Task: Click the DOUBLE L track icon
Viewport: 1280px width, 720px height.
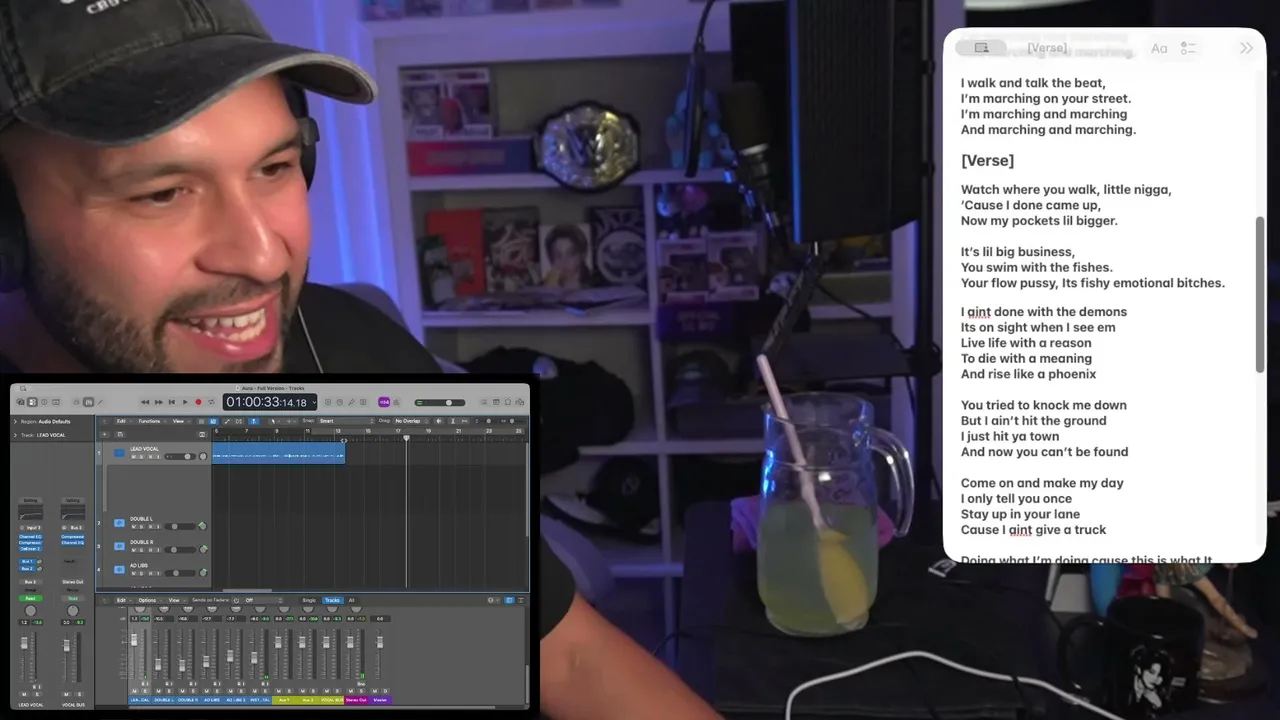Action: 119,523
